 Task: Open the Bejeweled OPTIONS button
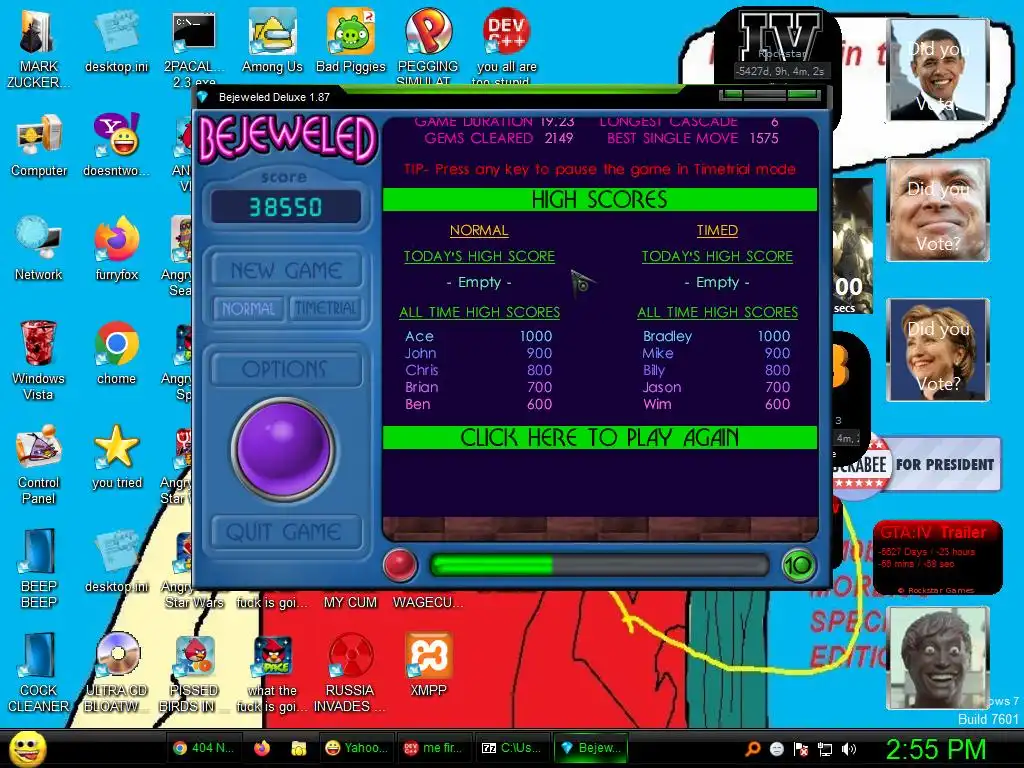286,370
